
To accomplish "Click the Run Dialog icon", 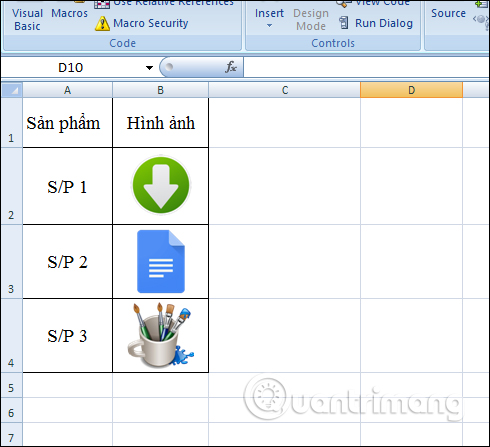I will (344, 23).
